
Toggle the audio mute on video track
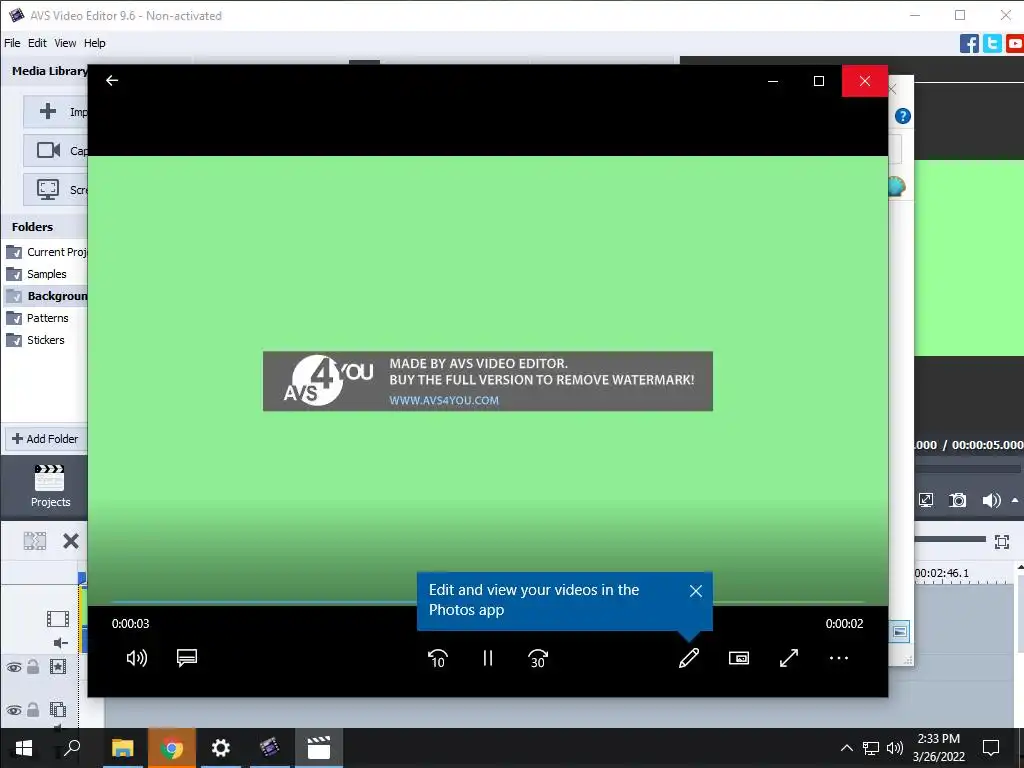tap(60, 643)
